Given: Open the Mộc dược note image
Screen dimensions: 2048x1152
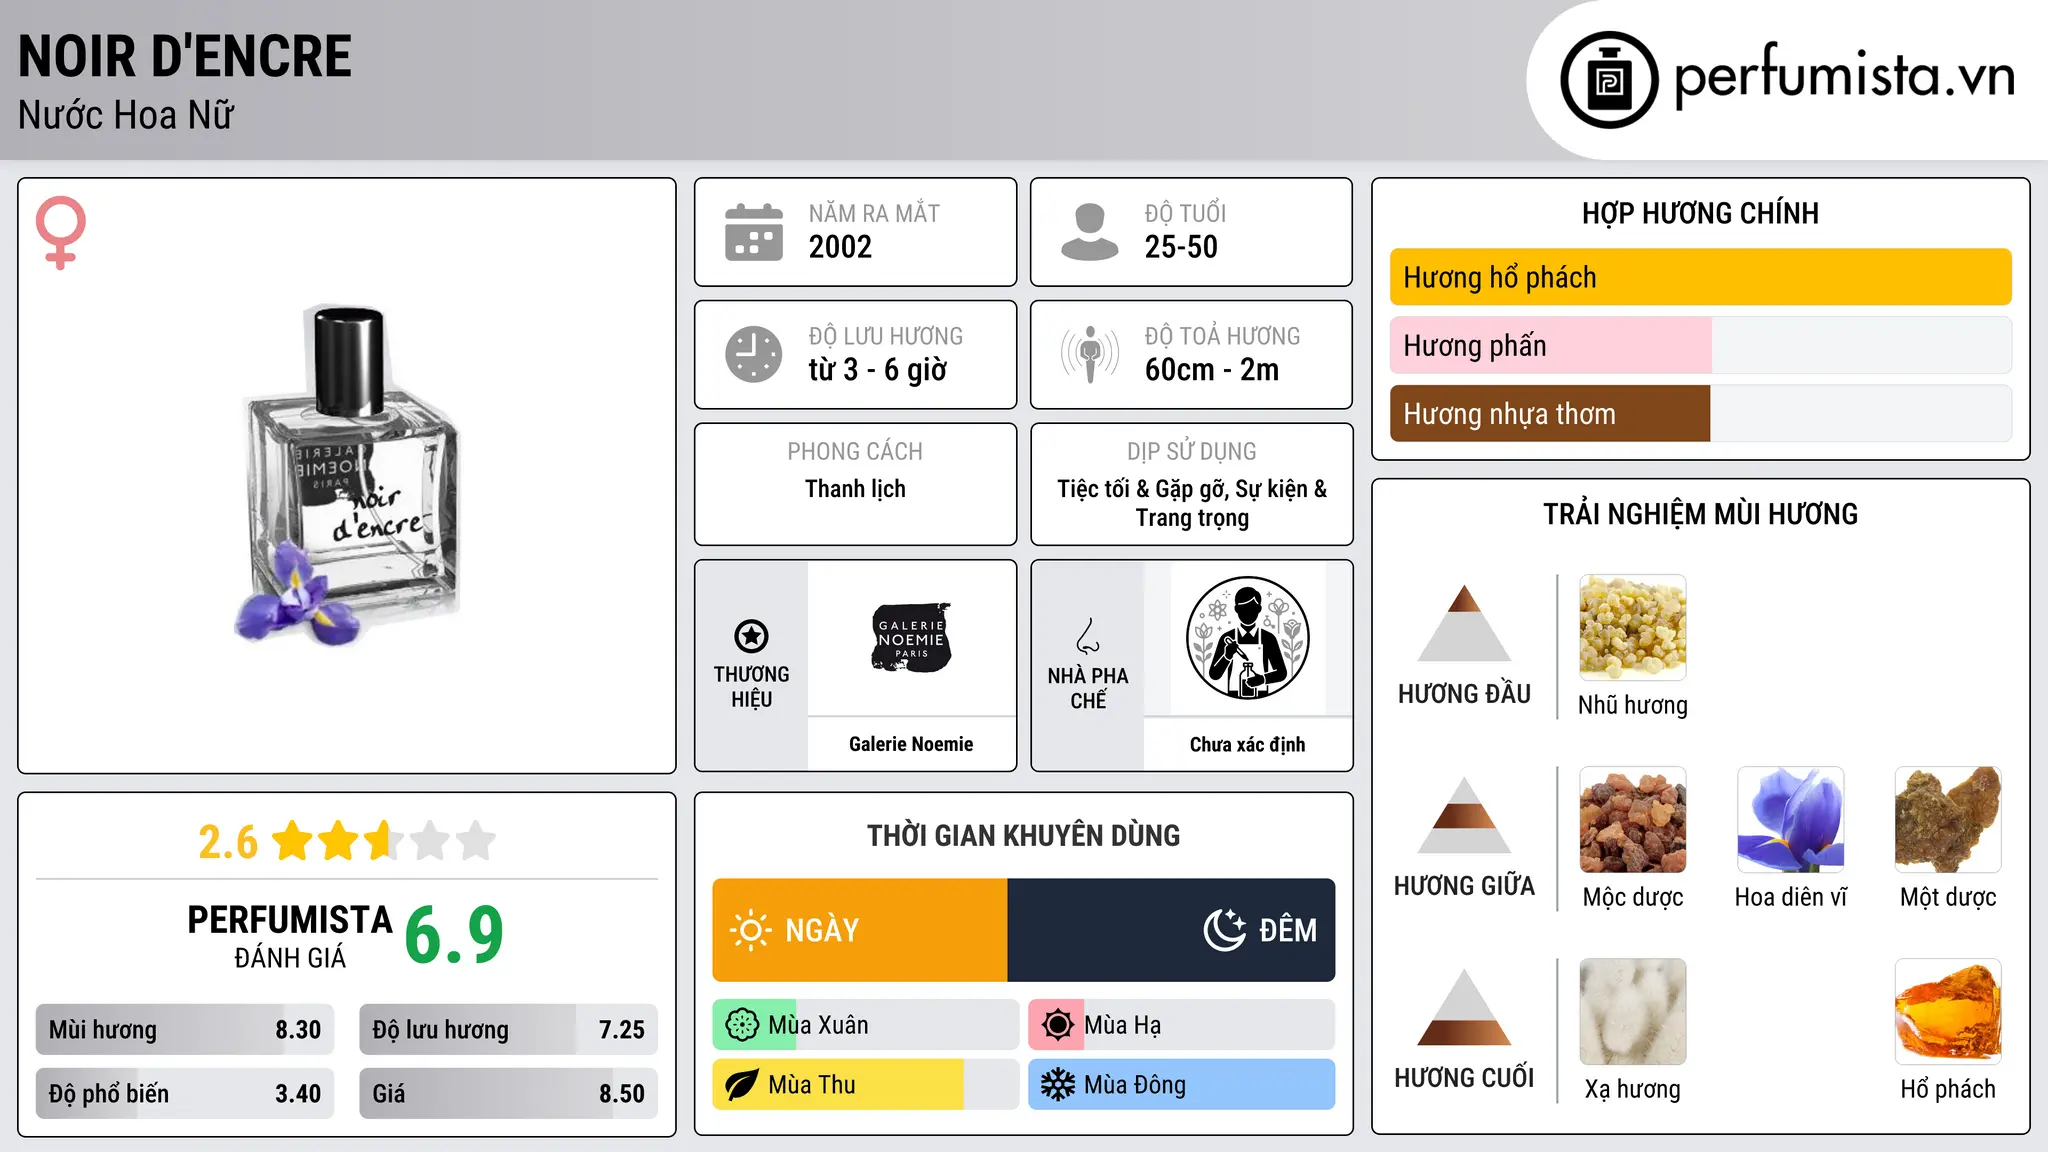Looking at the screenshot, I should tap(1633, 820).
